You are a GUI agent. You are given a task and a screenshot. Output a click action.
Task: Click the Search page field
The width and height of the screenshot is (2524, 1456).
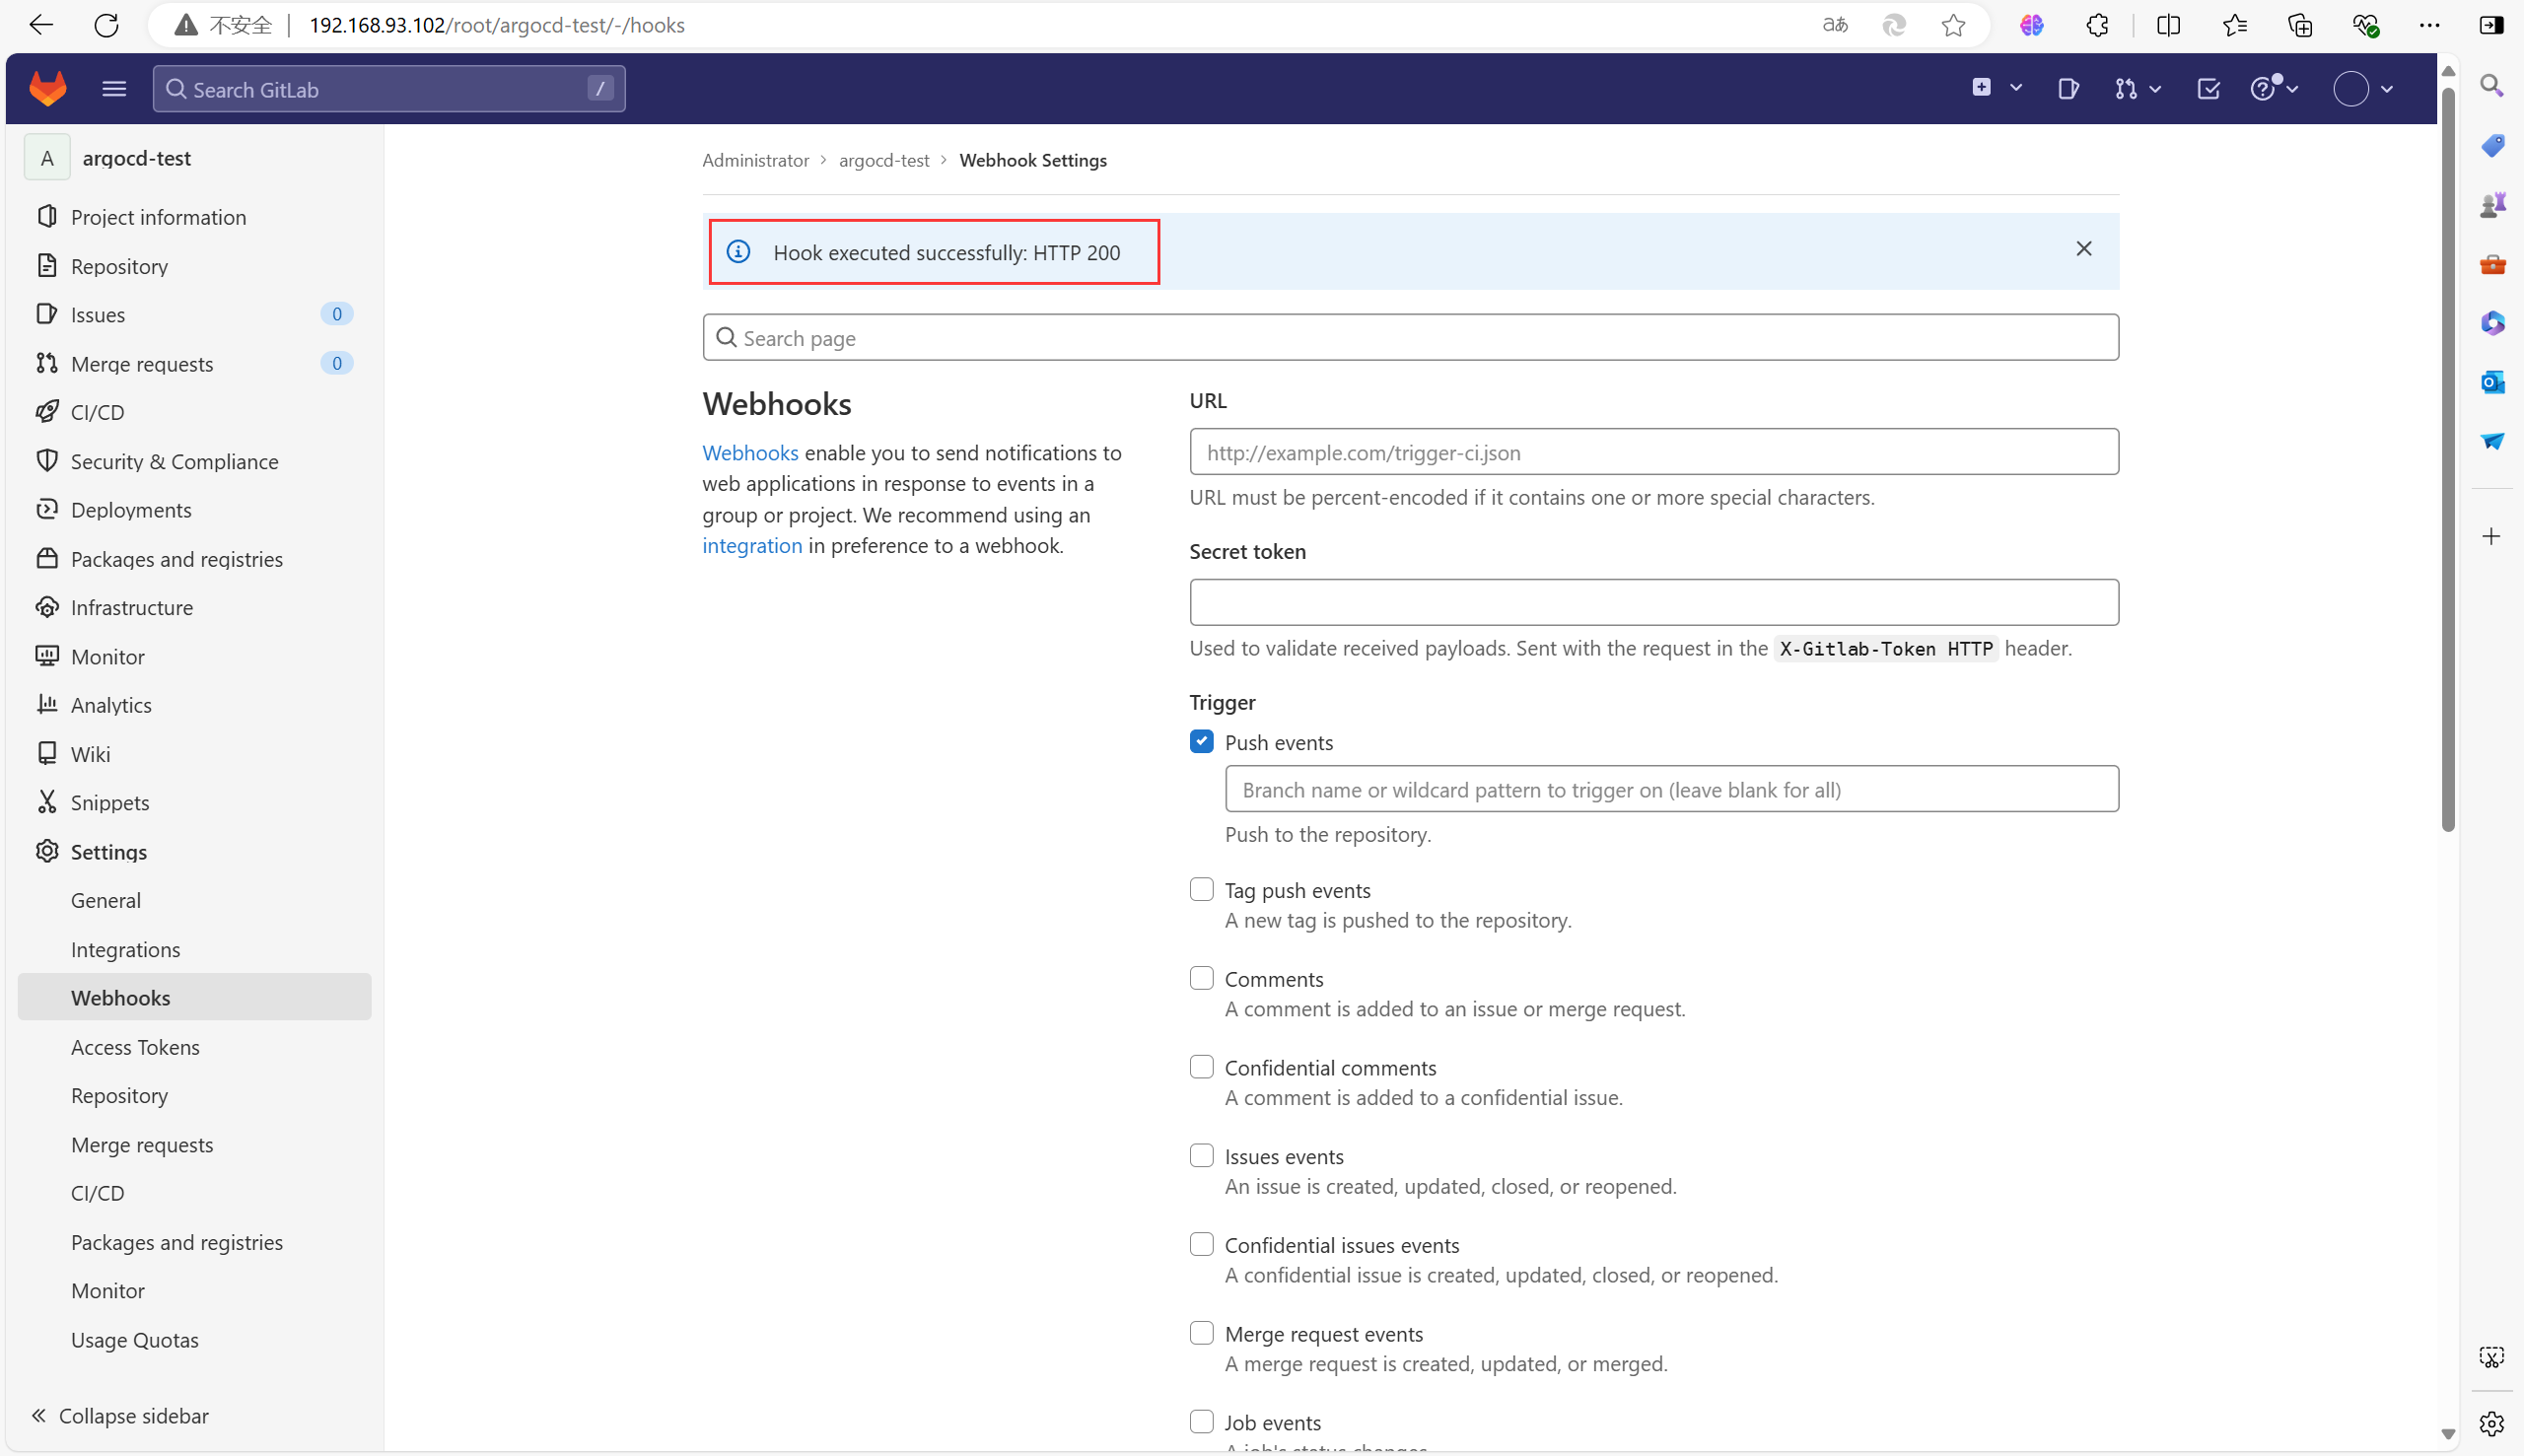pos(1410,338)
